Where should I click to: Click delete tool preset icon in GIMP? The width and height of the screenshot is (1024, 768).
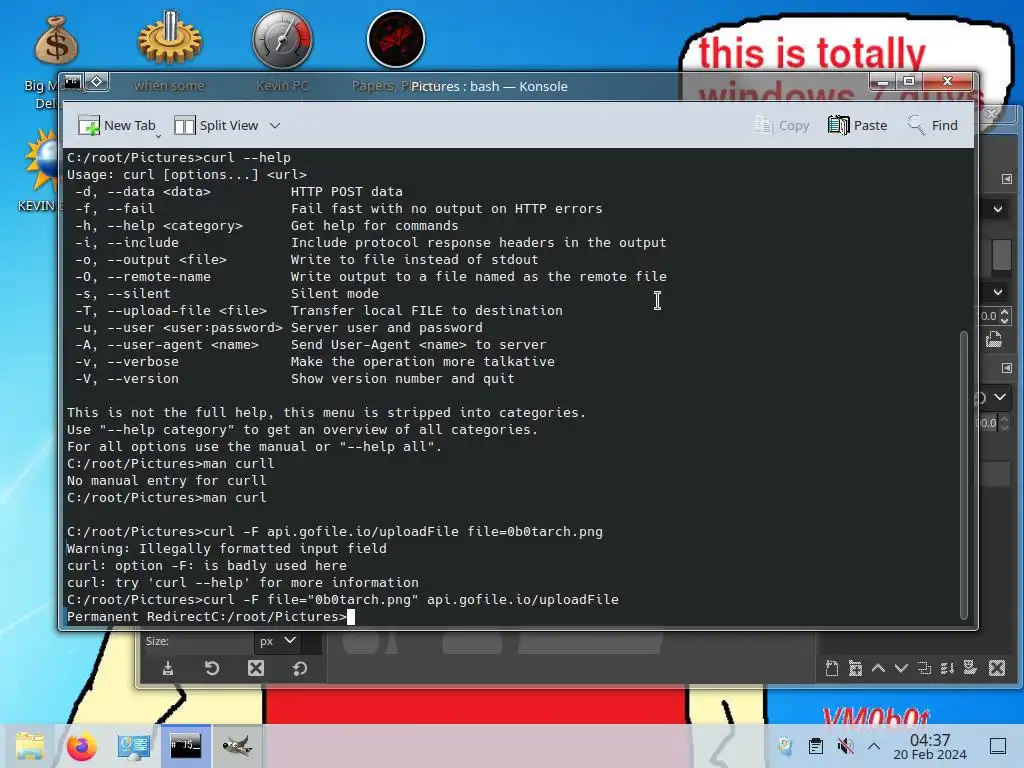256,668
